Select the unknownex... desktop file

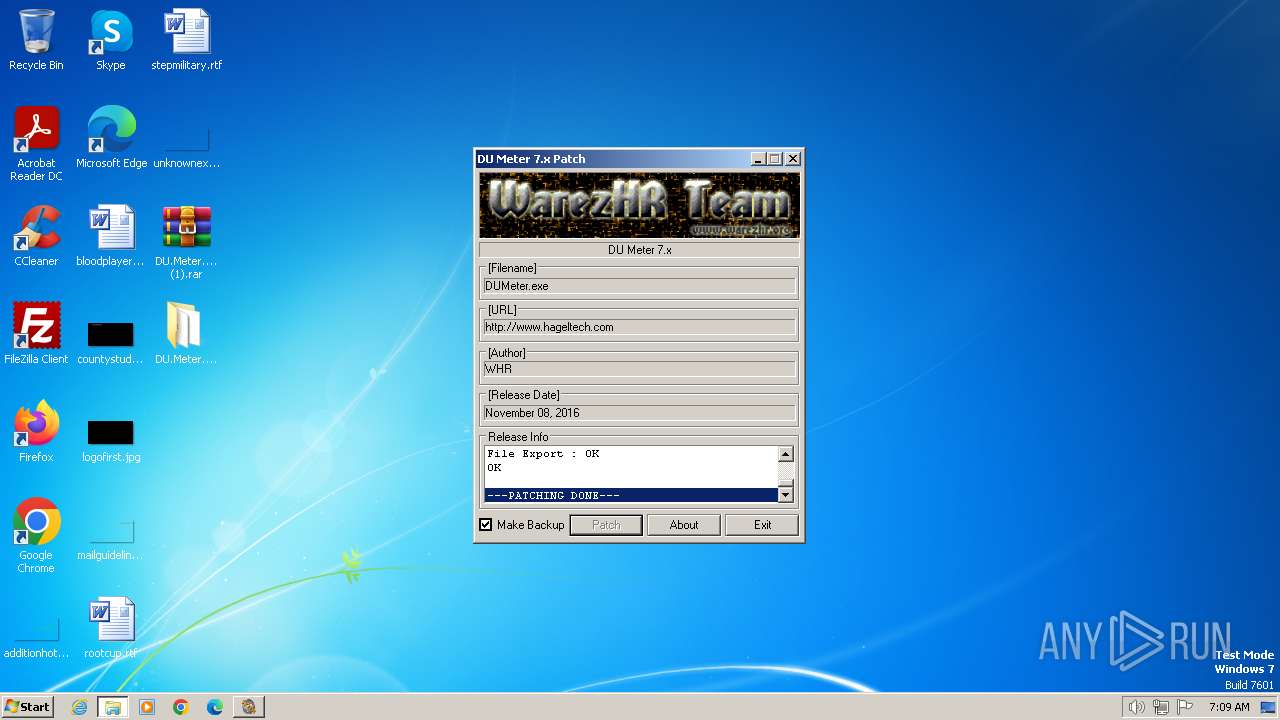[x=186, y=138]
